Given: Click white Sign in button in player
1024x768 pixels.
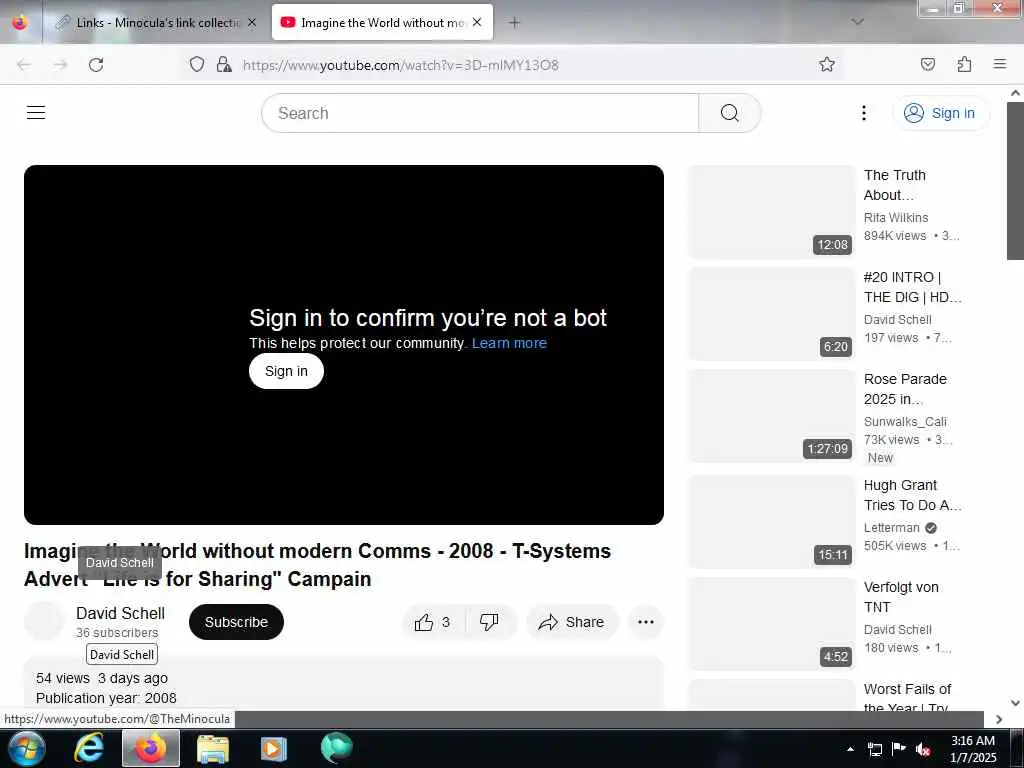Looking at the screenshot, I should (x=286, y=371).
